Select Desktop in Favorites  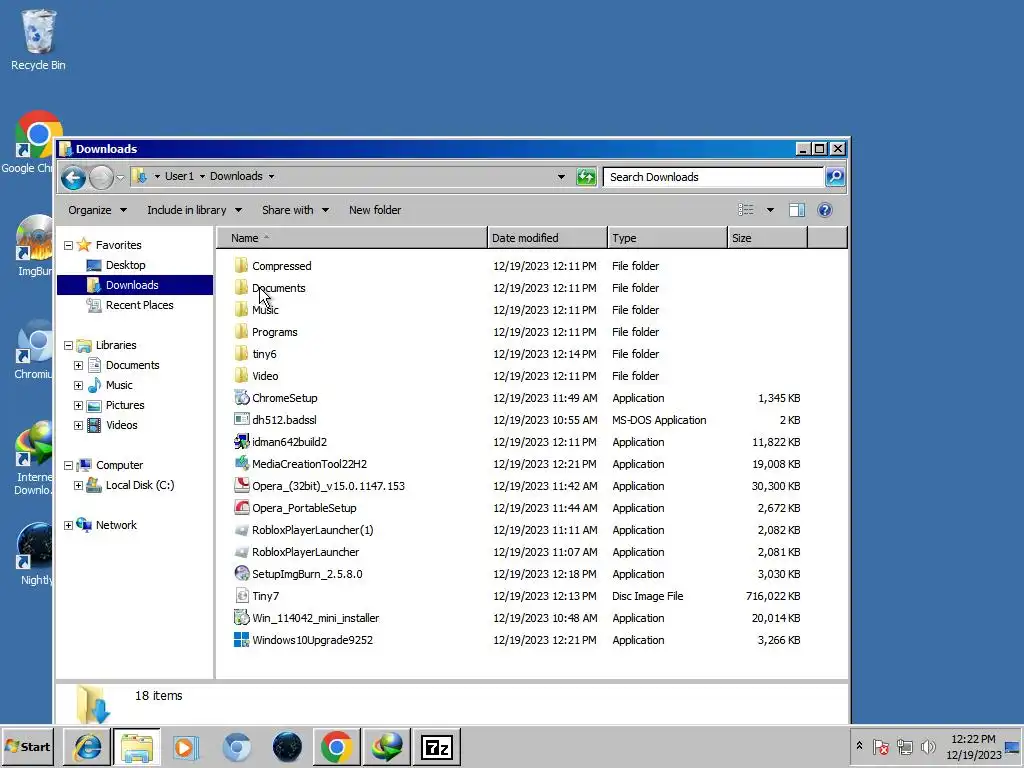[x=125, y=264]
